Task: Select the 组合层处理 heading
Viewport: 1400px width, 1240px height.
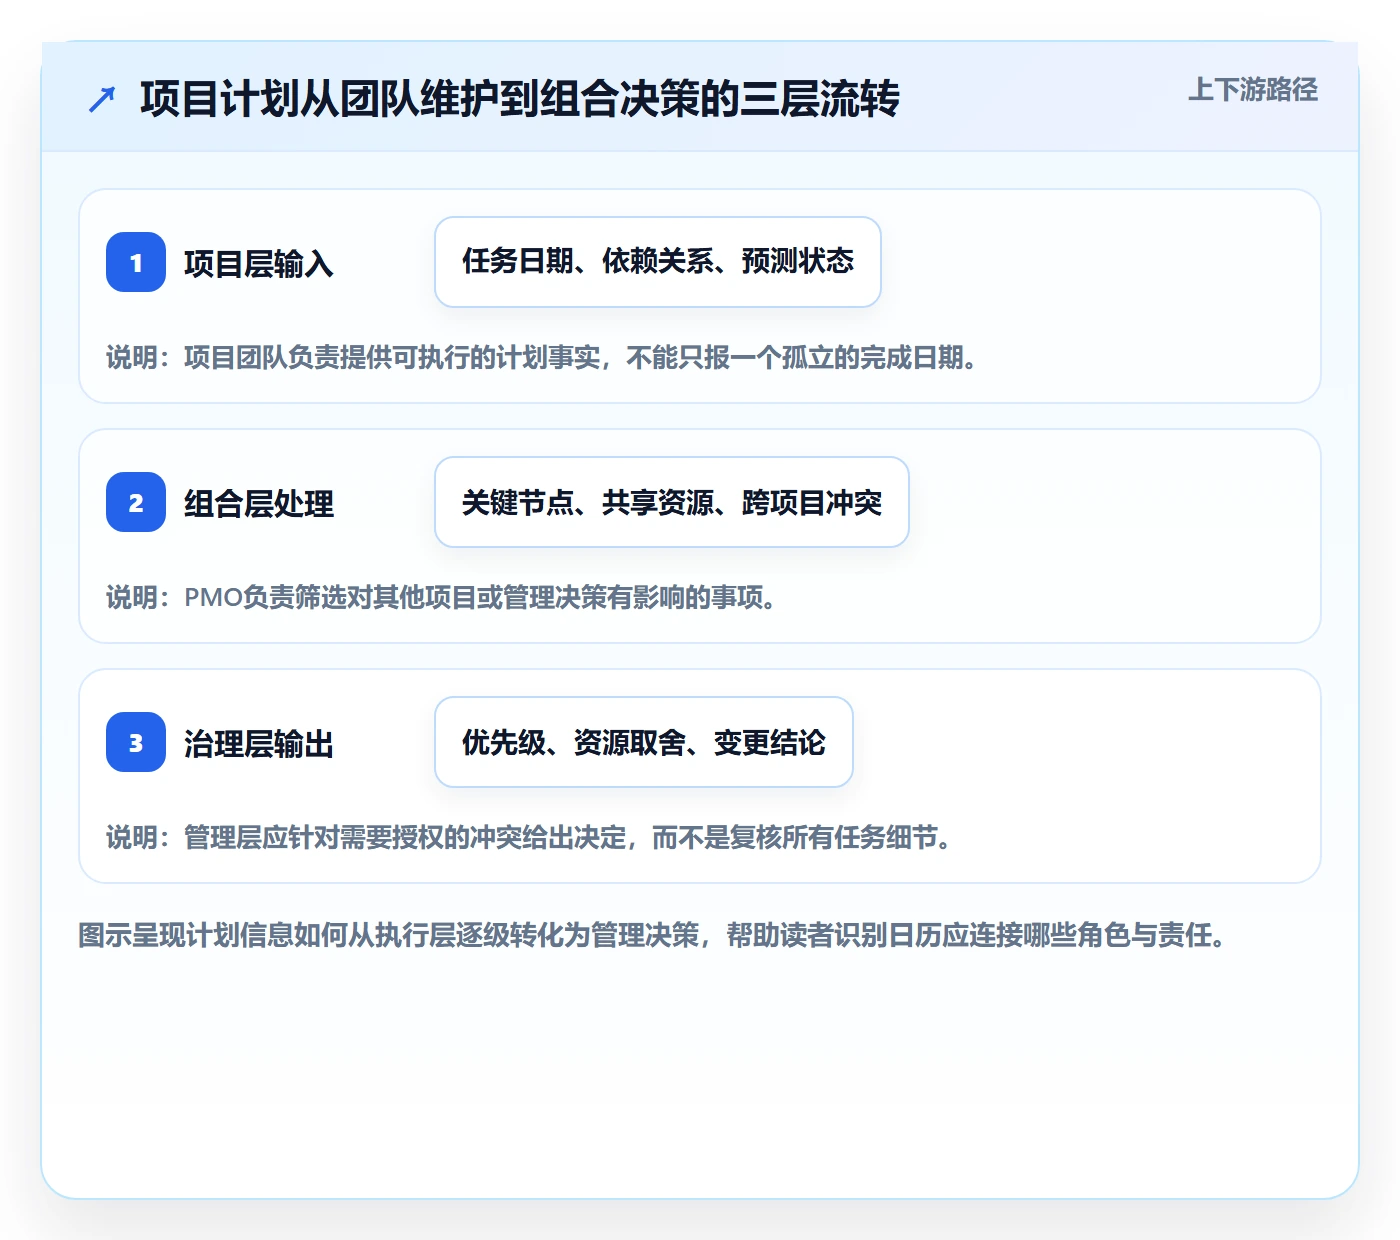Action: coord(259,504)
